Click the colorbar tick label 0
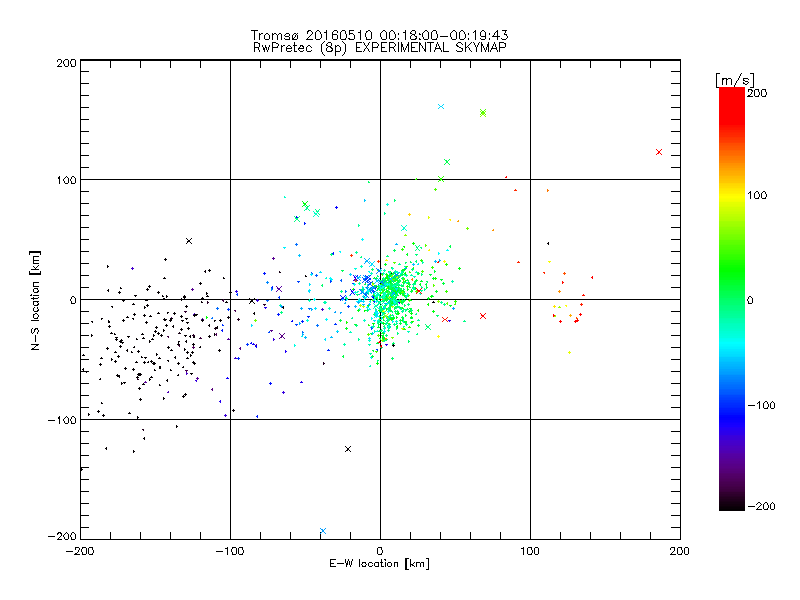 pos(750,300)
